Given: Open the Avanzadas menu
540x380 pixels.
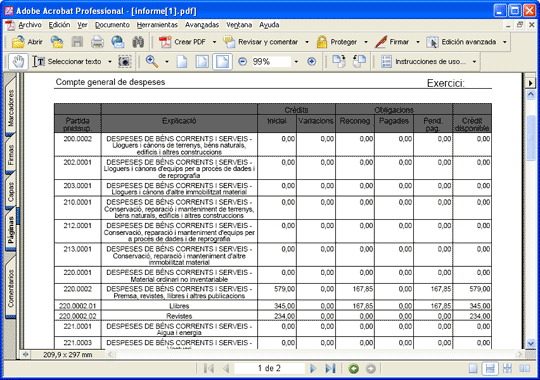Looking at the screenshot, I should point(202,25).
